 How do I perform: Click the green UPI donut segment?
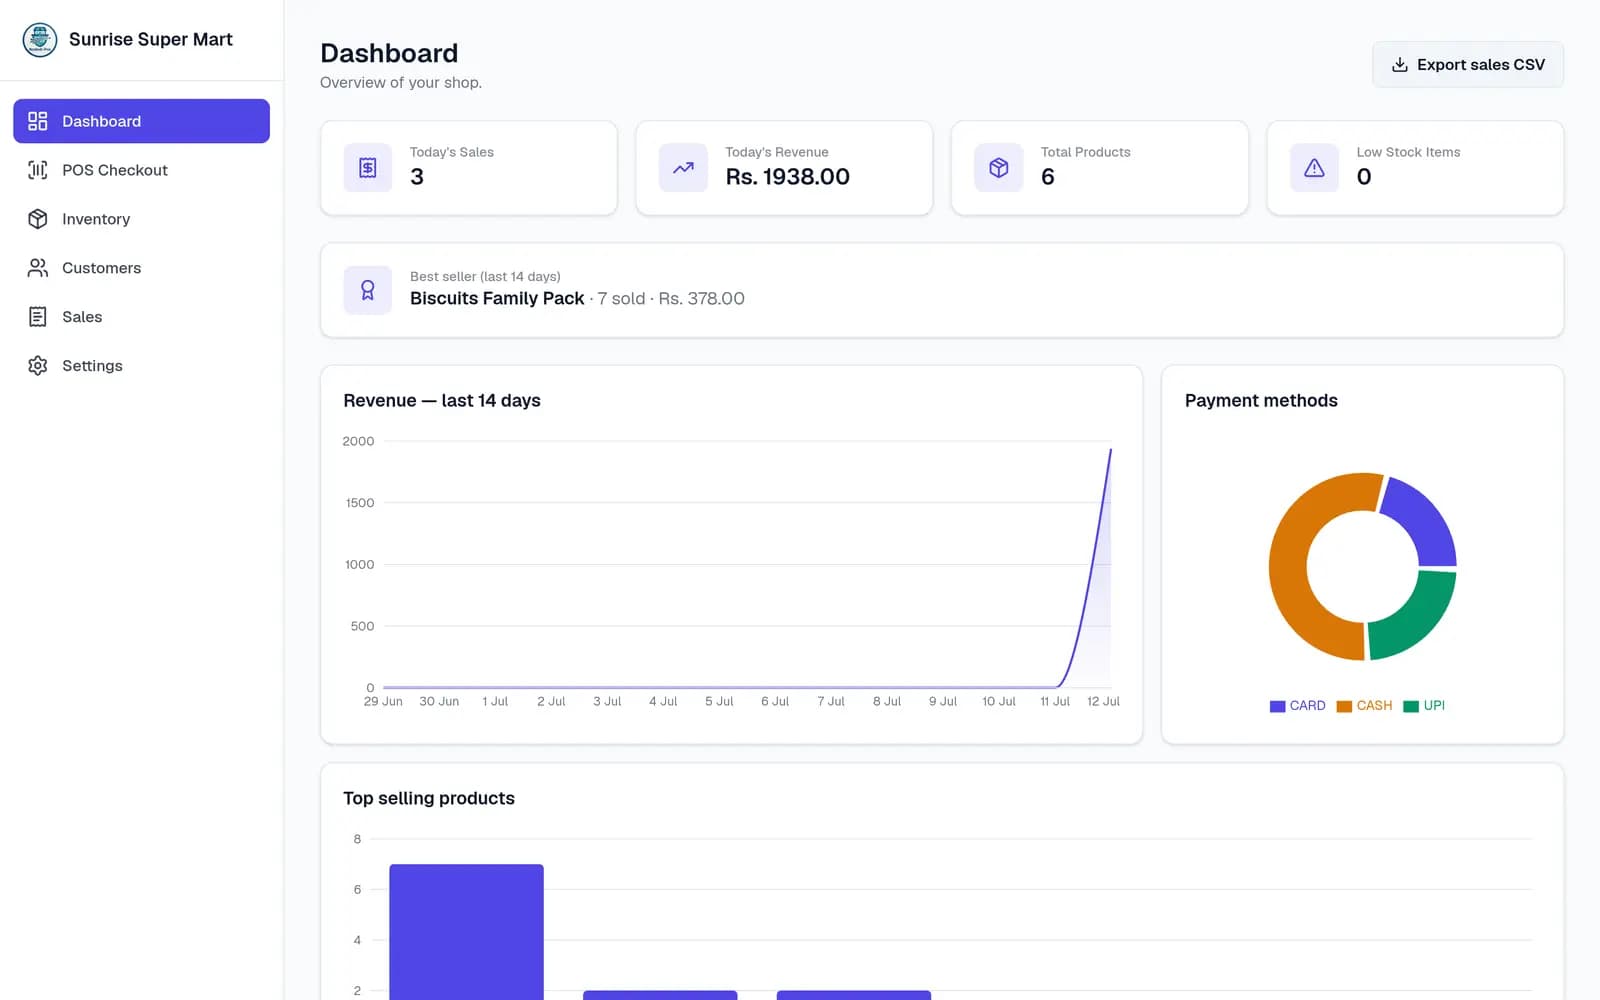tap(1418, 618)
